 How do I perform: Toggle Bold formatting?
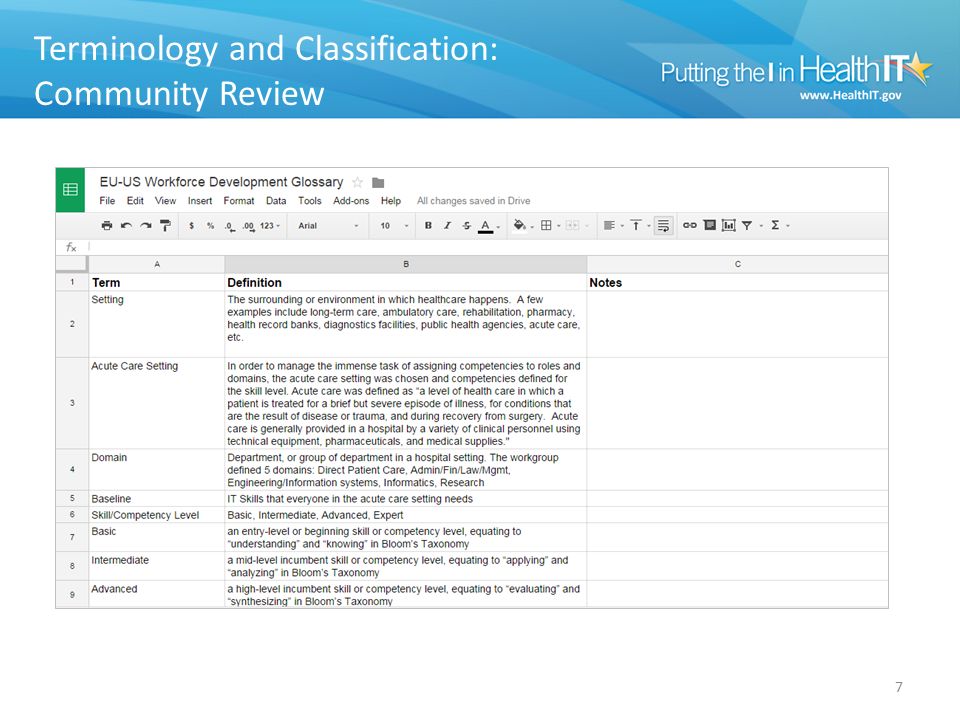(x=429, y=225)
